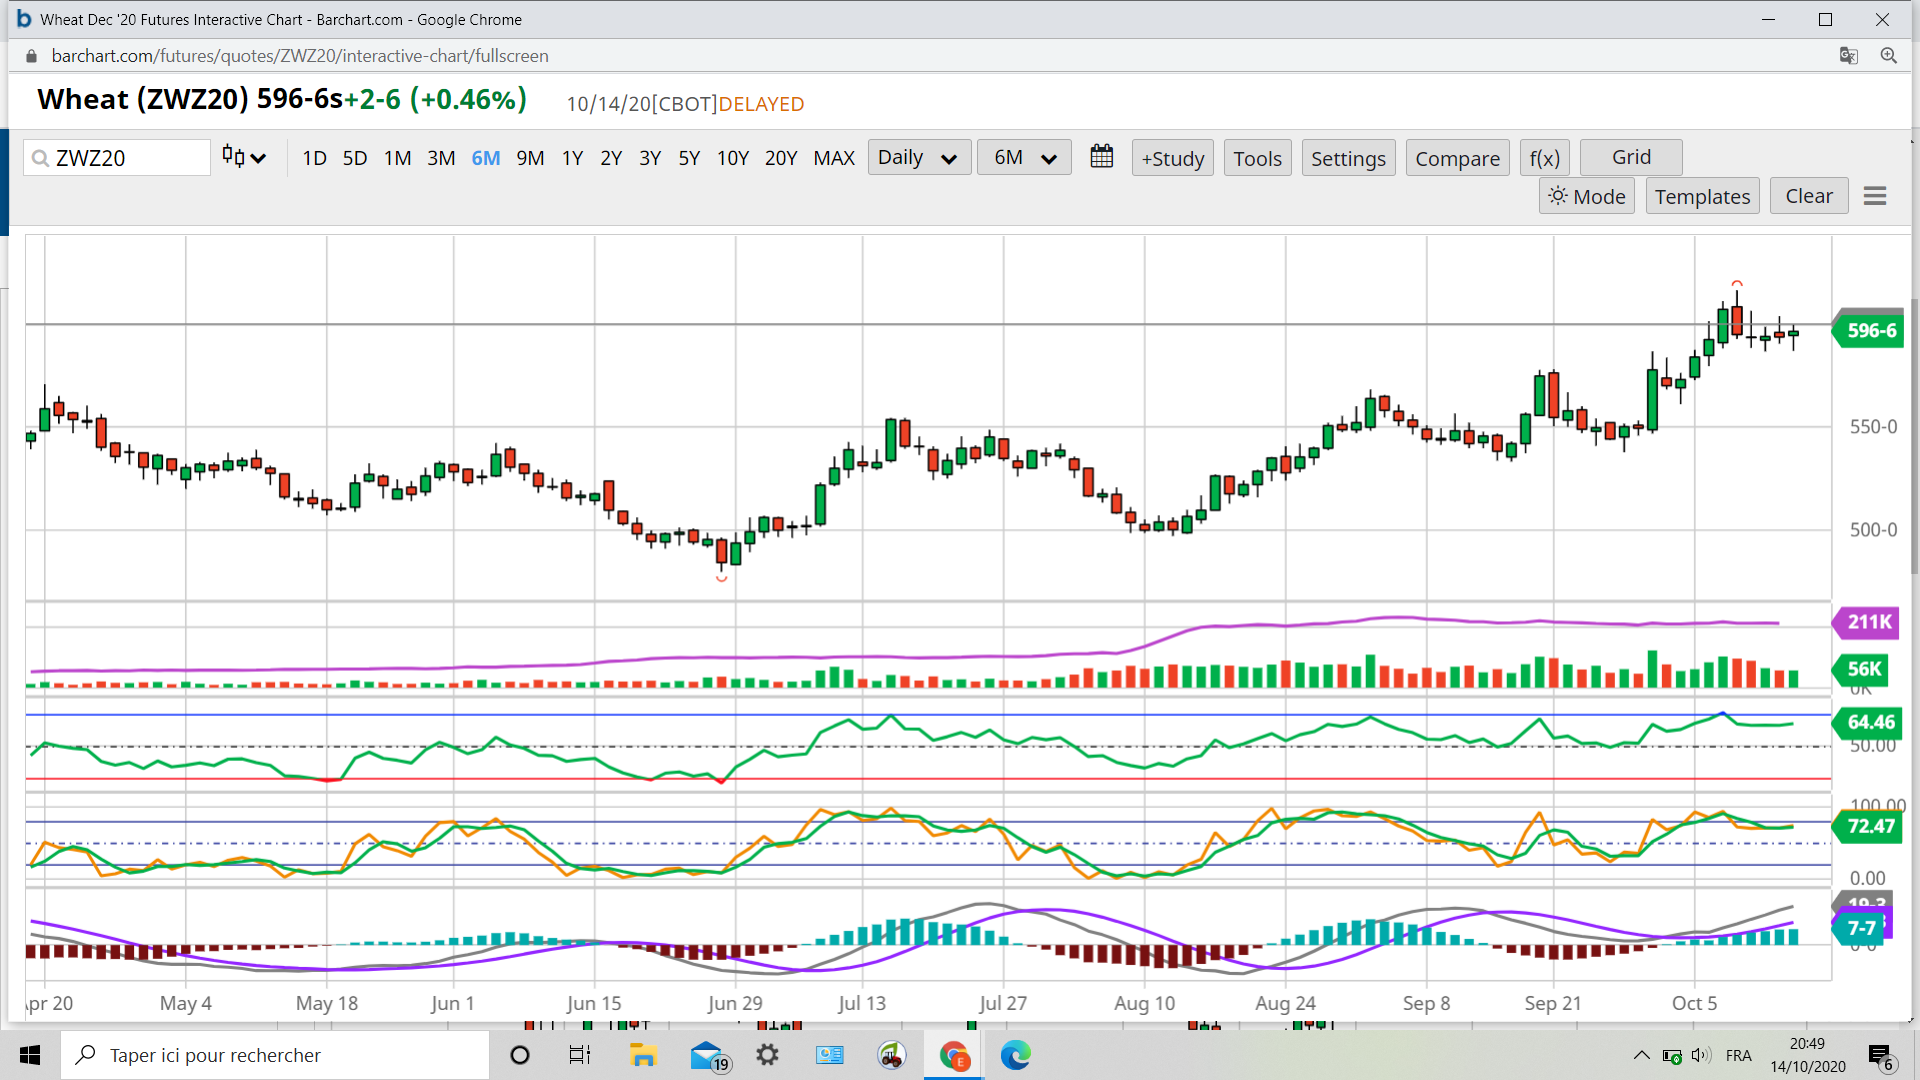Toggle the Grid display button
The height and width of the screenshot is (1080, 1920).
pyautogui.click(x=1630, y=157)
